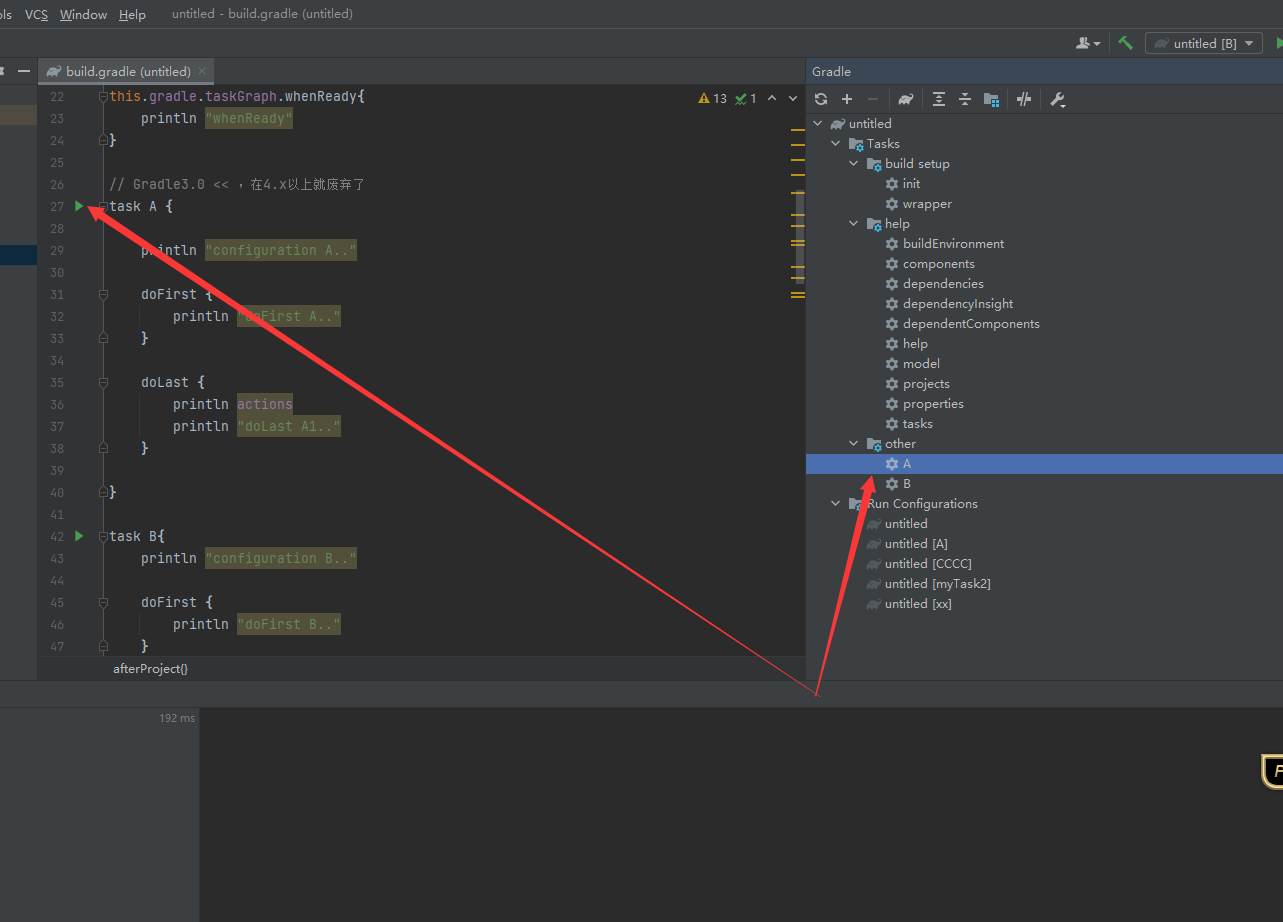Click the green checkmark typo indicator
The height and width of the screenshot is (922, 1283).
pyautogui.click(x=746, y=98)
